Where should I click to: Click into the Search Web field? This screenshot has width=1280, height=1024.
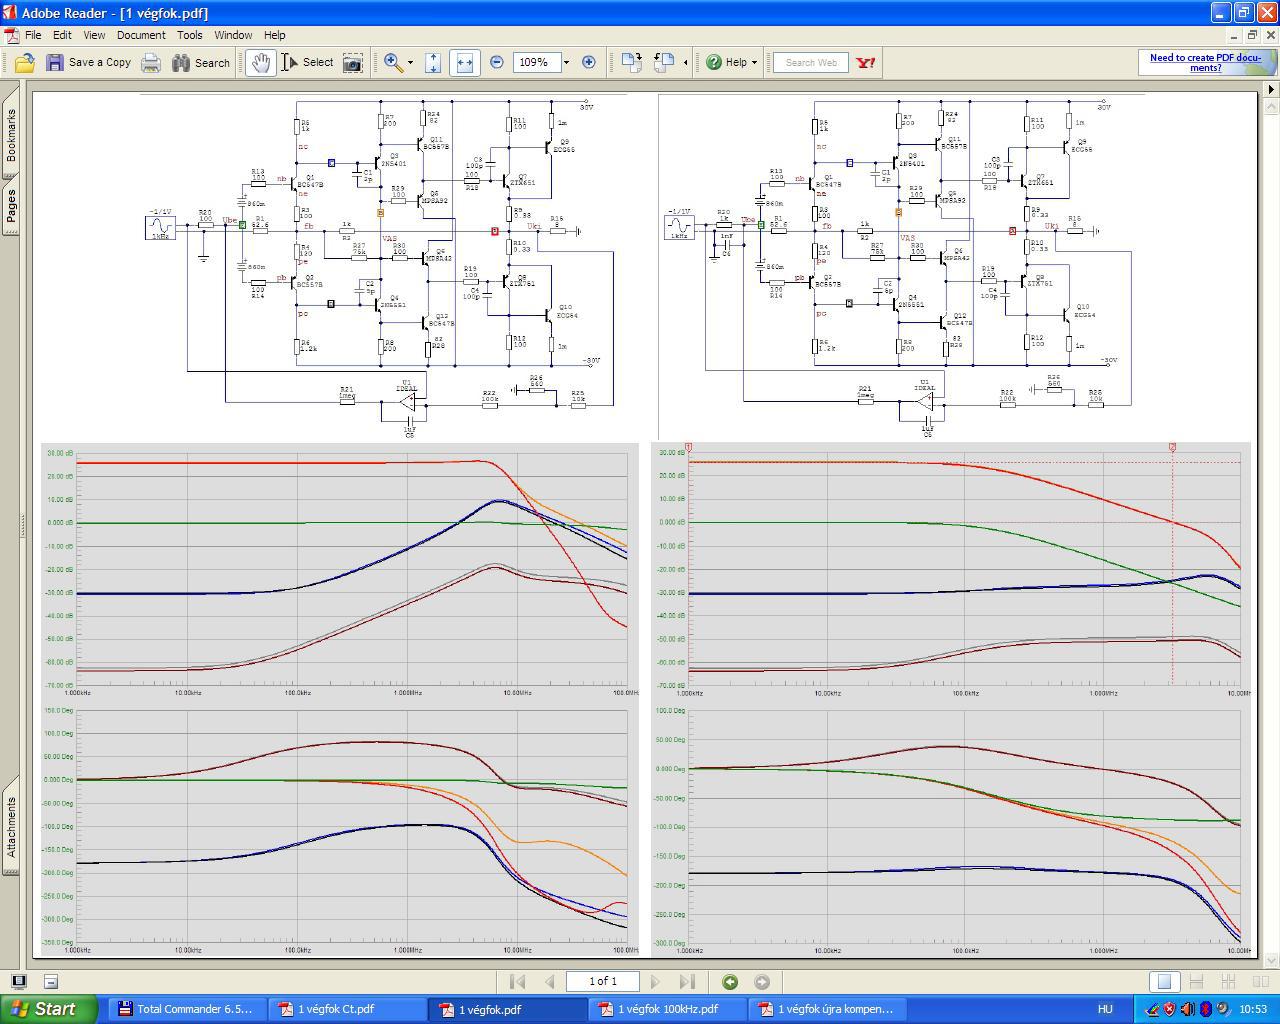click(x=811, y=62)
